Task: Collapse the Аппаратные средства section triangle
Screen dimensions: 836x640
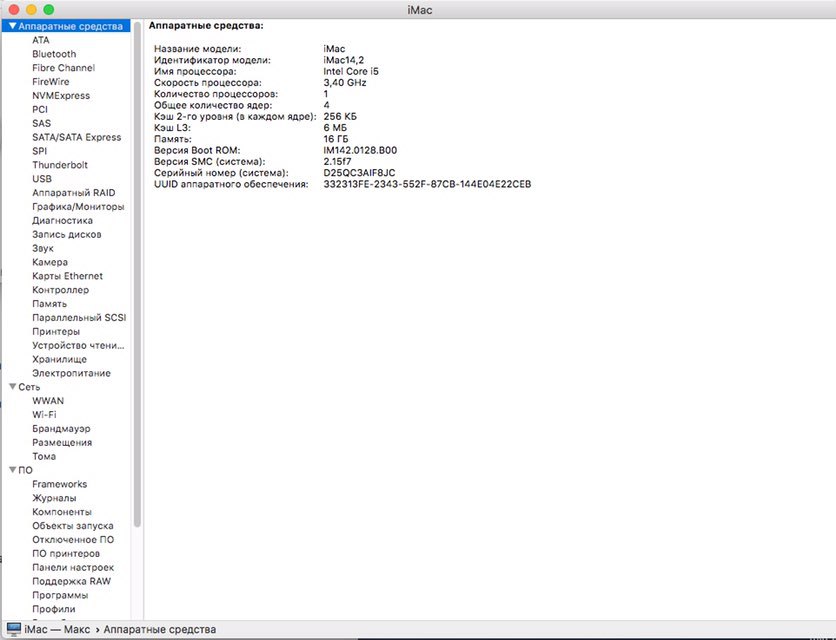Action: point(12,26)
